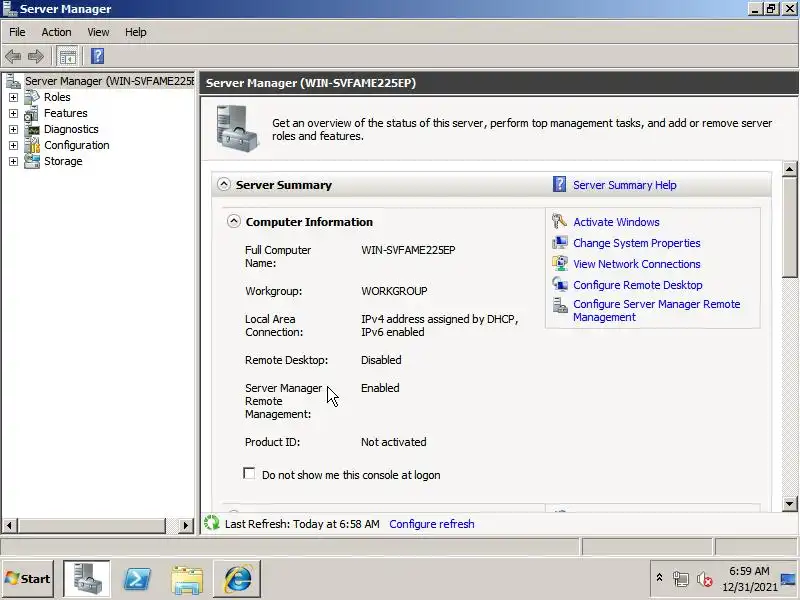Click the Configure Remote Desktop icon
This screenshot has width=800, height=600.
tap(560, 284)
